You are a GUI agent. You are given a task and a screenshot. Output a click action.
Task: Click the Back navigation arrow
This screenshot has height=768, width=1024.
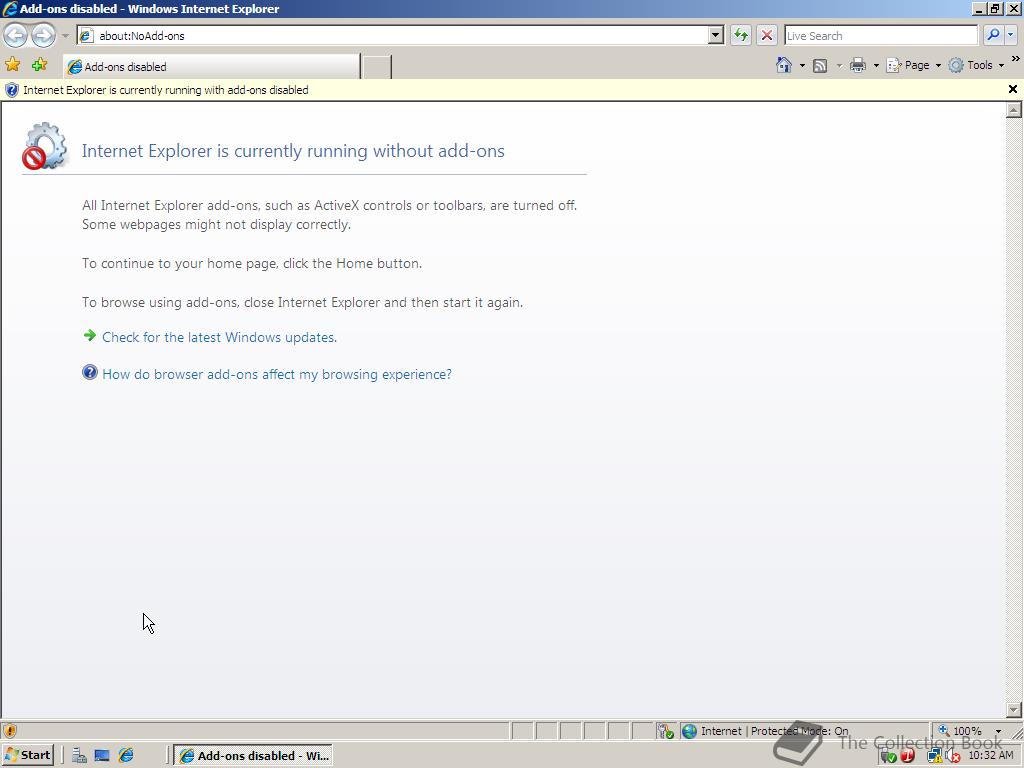point(16,35)
